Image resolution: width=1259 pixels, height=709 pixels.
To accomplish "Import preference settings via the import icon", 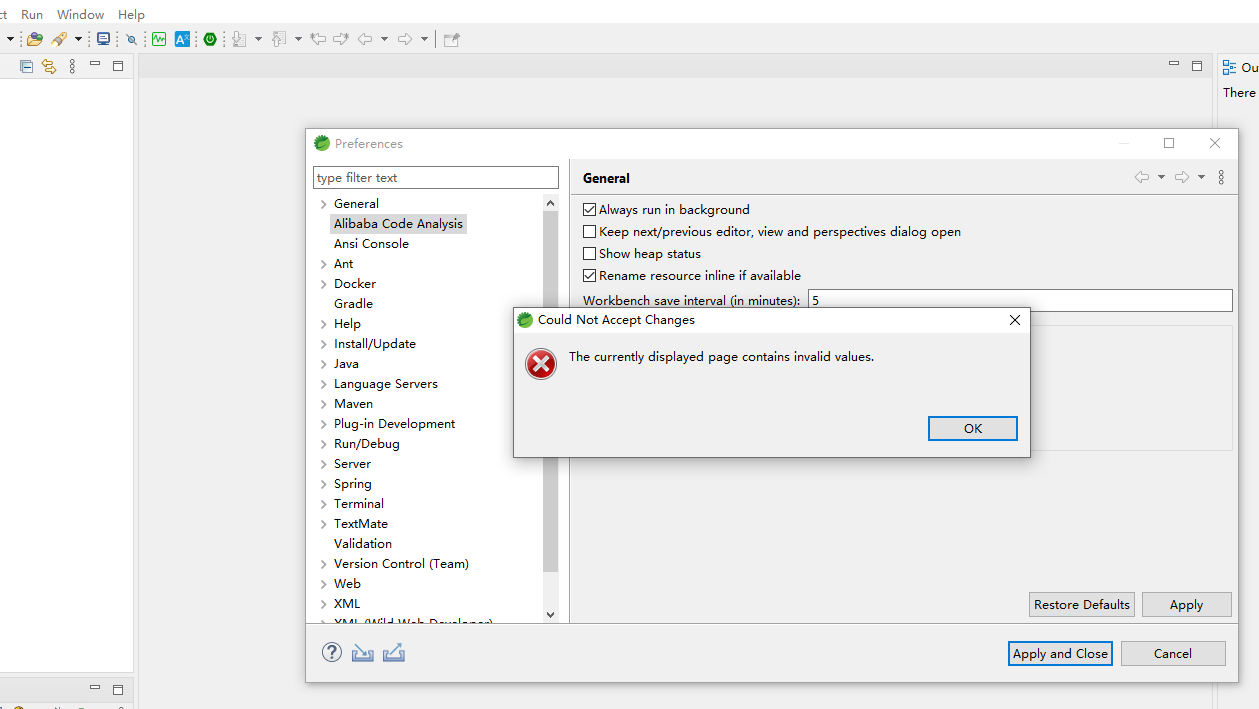I will (362, 652).
